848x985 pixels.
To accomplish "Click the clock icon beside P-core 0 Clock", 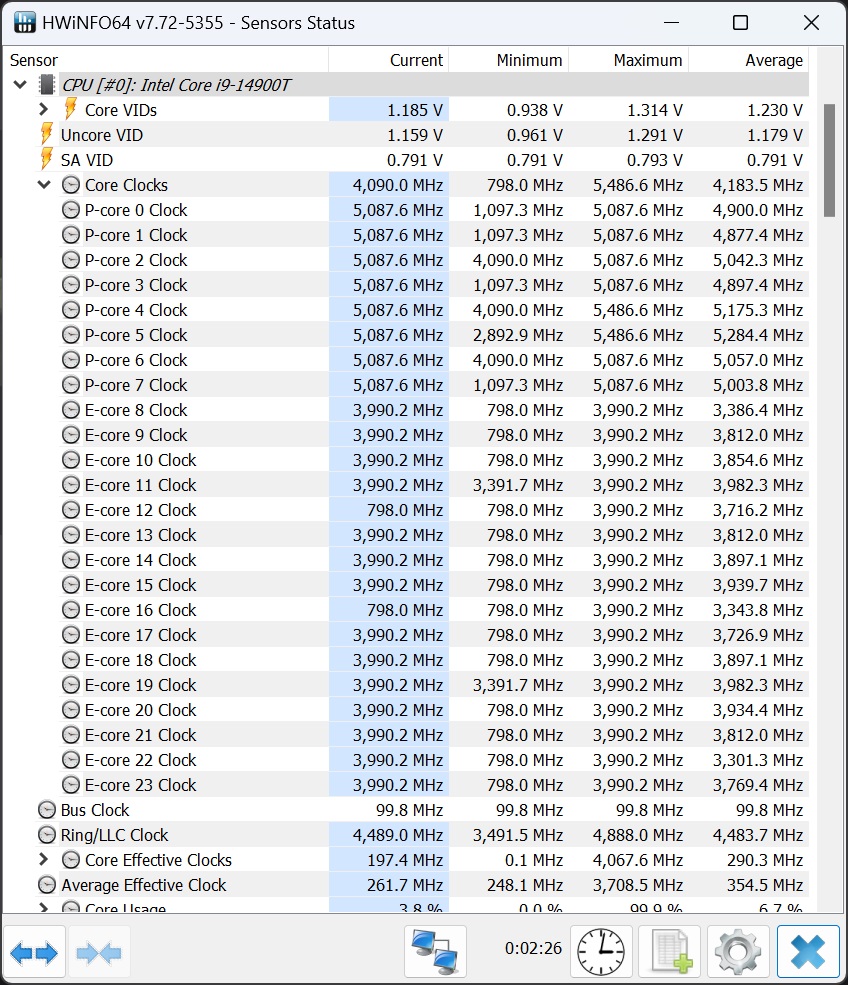I will coord(71,210).
